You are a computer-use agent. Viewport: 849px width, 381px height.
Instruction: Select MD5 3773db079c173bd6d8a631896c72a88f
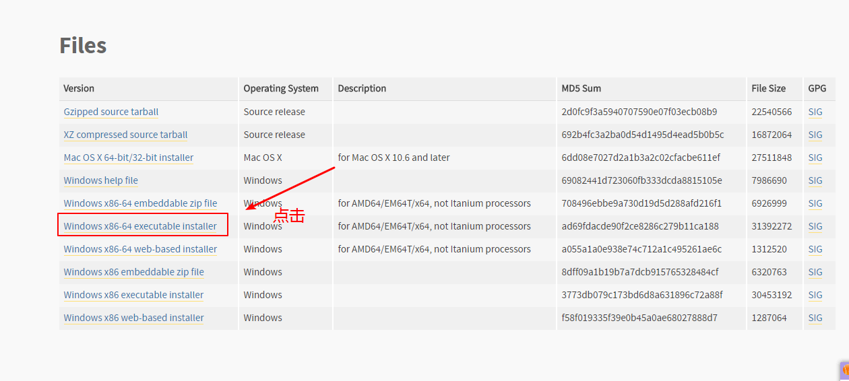[642, 295]
